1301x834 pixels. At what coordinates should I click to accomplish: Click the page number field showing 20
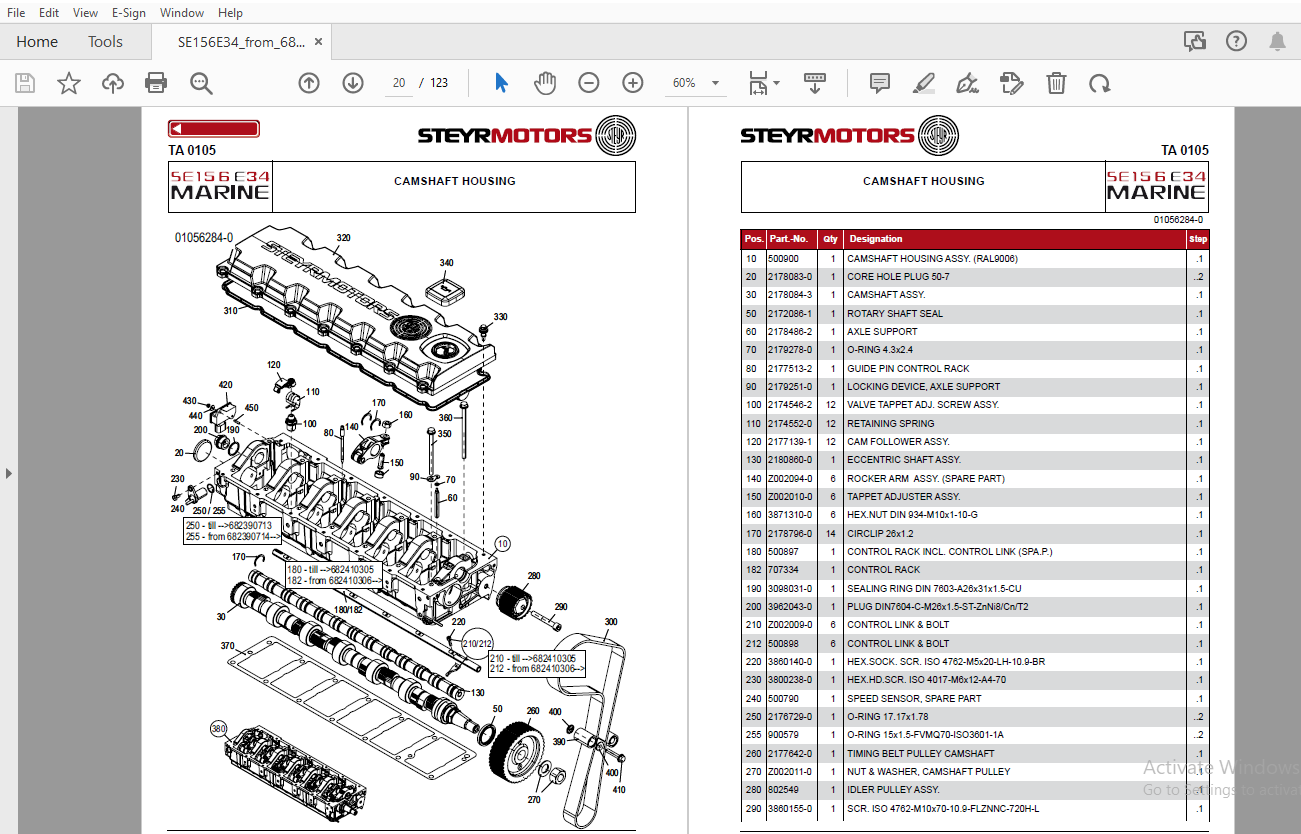click(x=399, y=83)
